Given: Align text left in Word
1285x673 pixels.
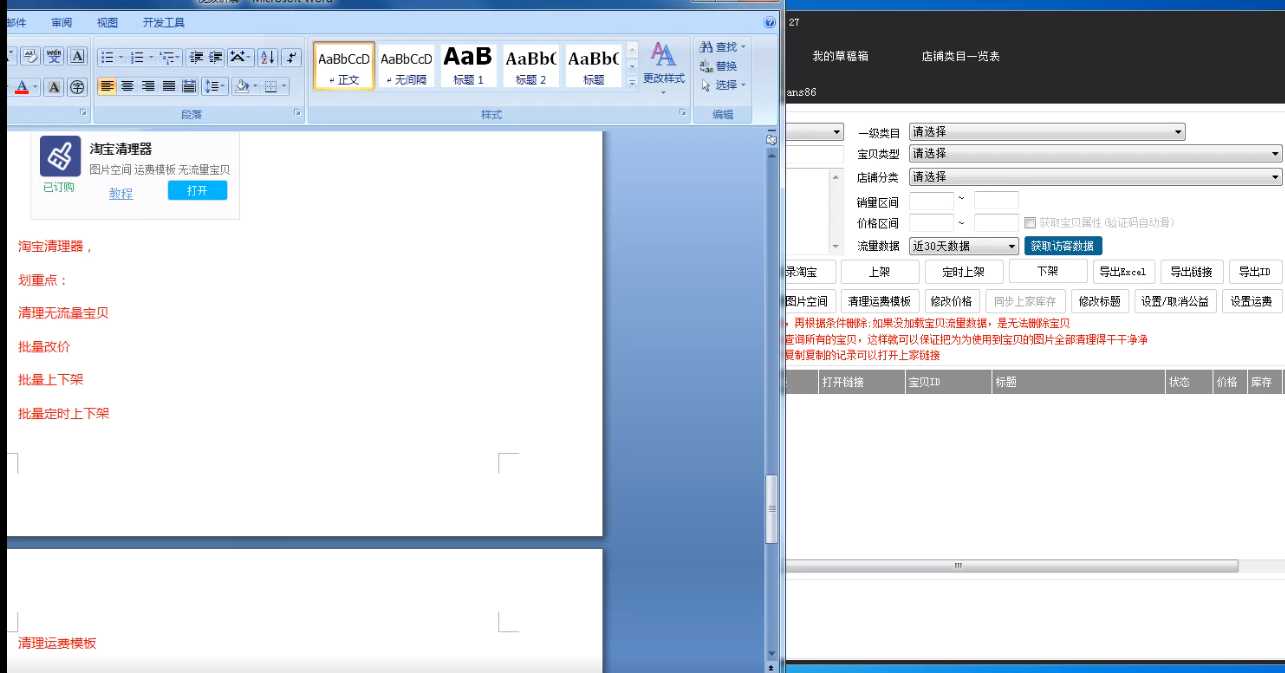Looking at the screenshot, I should tap(107, 86).
